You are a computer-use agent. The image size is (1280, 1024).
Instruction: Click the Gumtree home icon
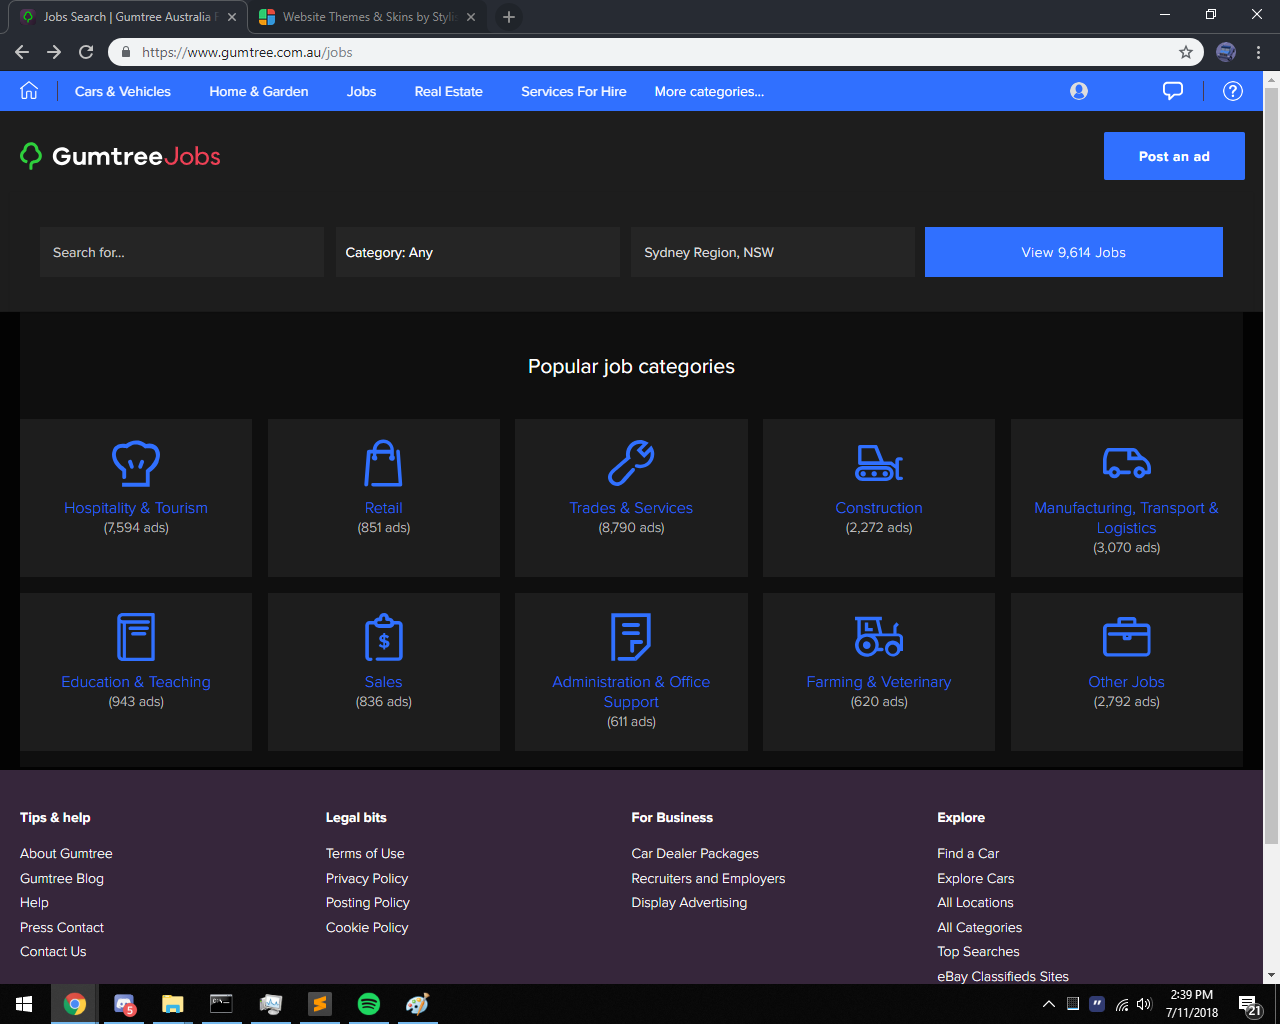[29, 91]
